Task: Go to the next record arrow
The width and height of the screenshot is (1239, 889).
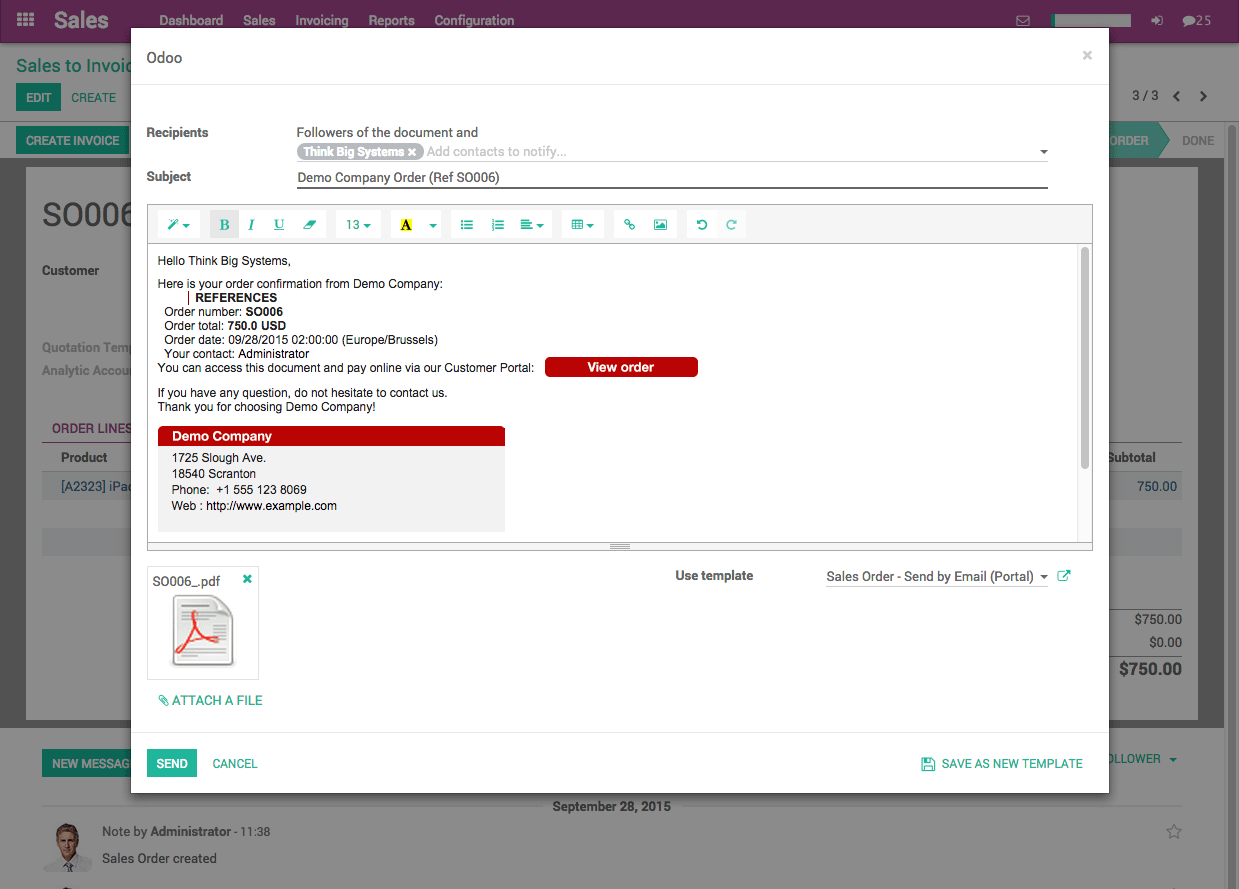Action: pos(1203,96)
